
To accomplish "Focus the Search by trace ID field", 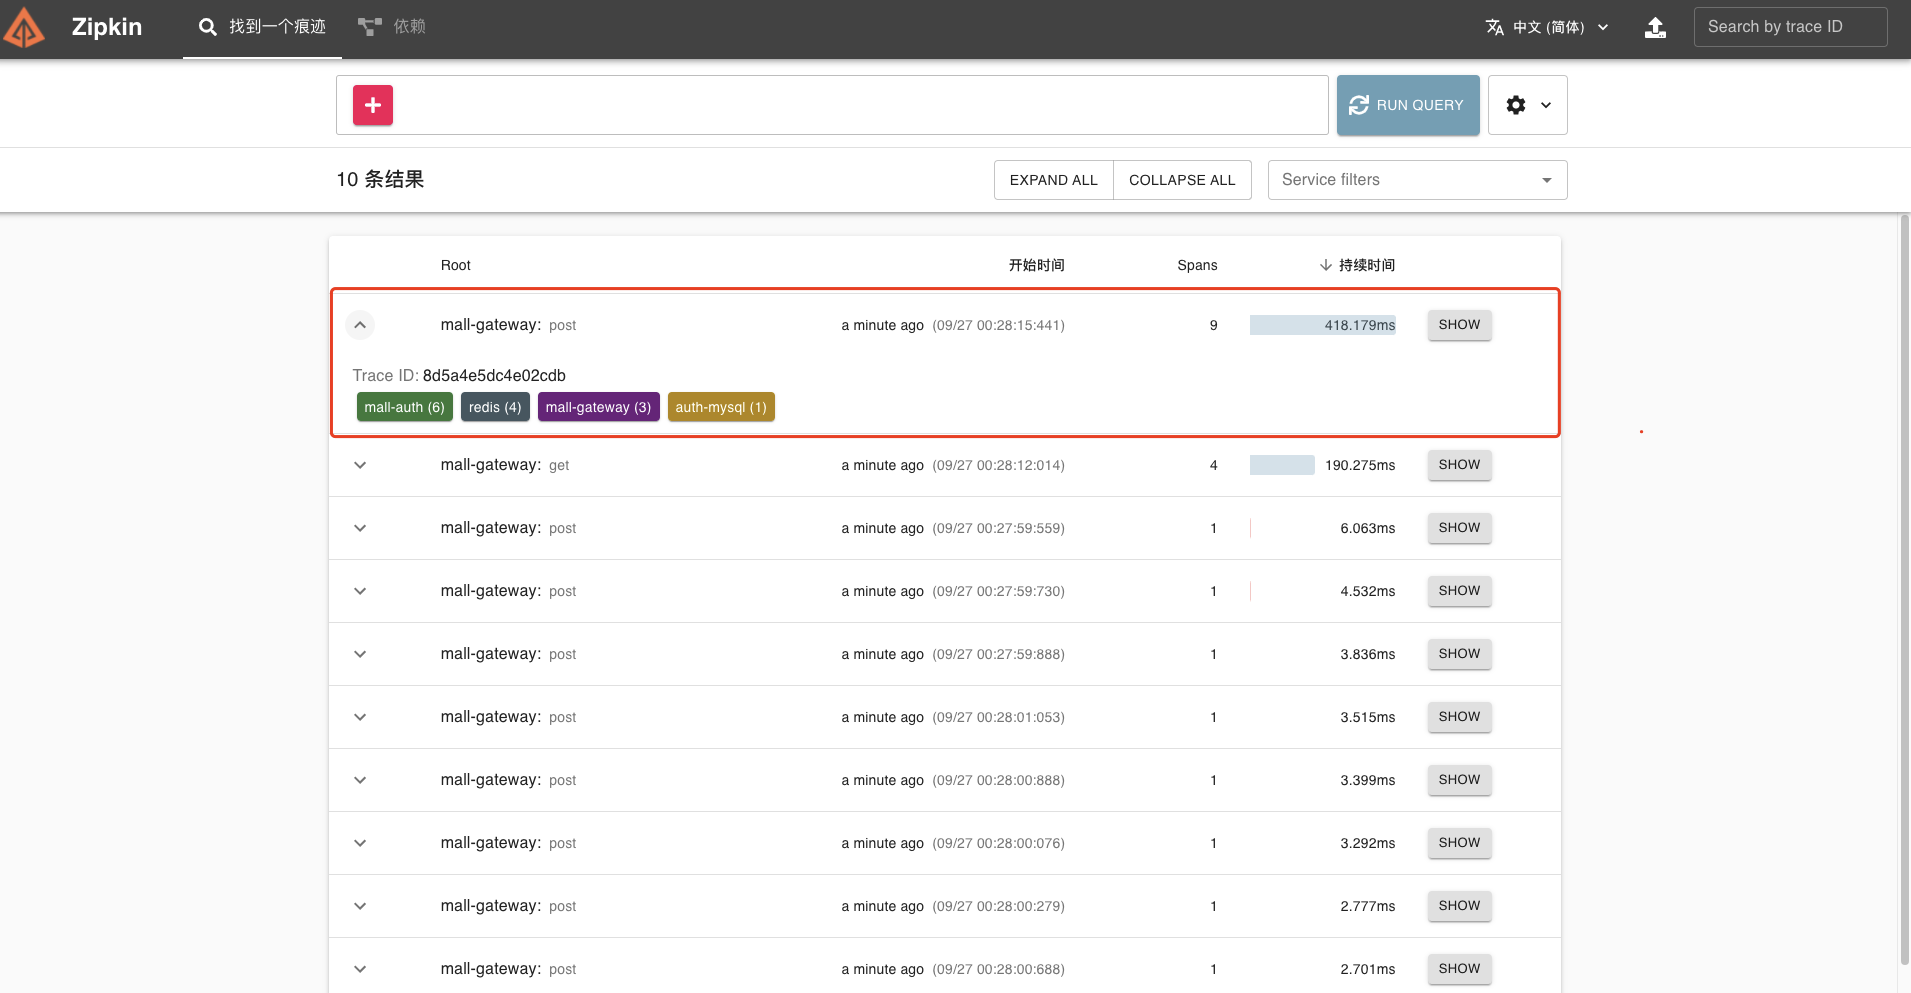I will 1790,27.
